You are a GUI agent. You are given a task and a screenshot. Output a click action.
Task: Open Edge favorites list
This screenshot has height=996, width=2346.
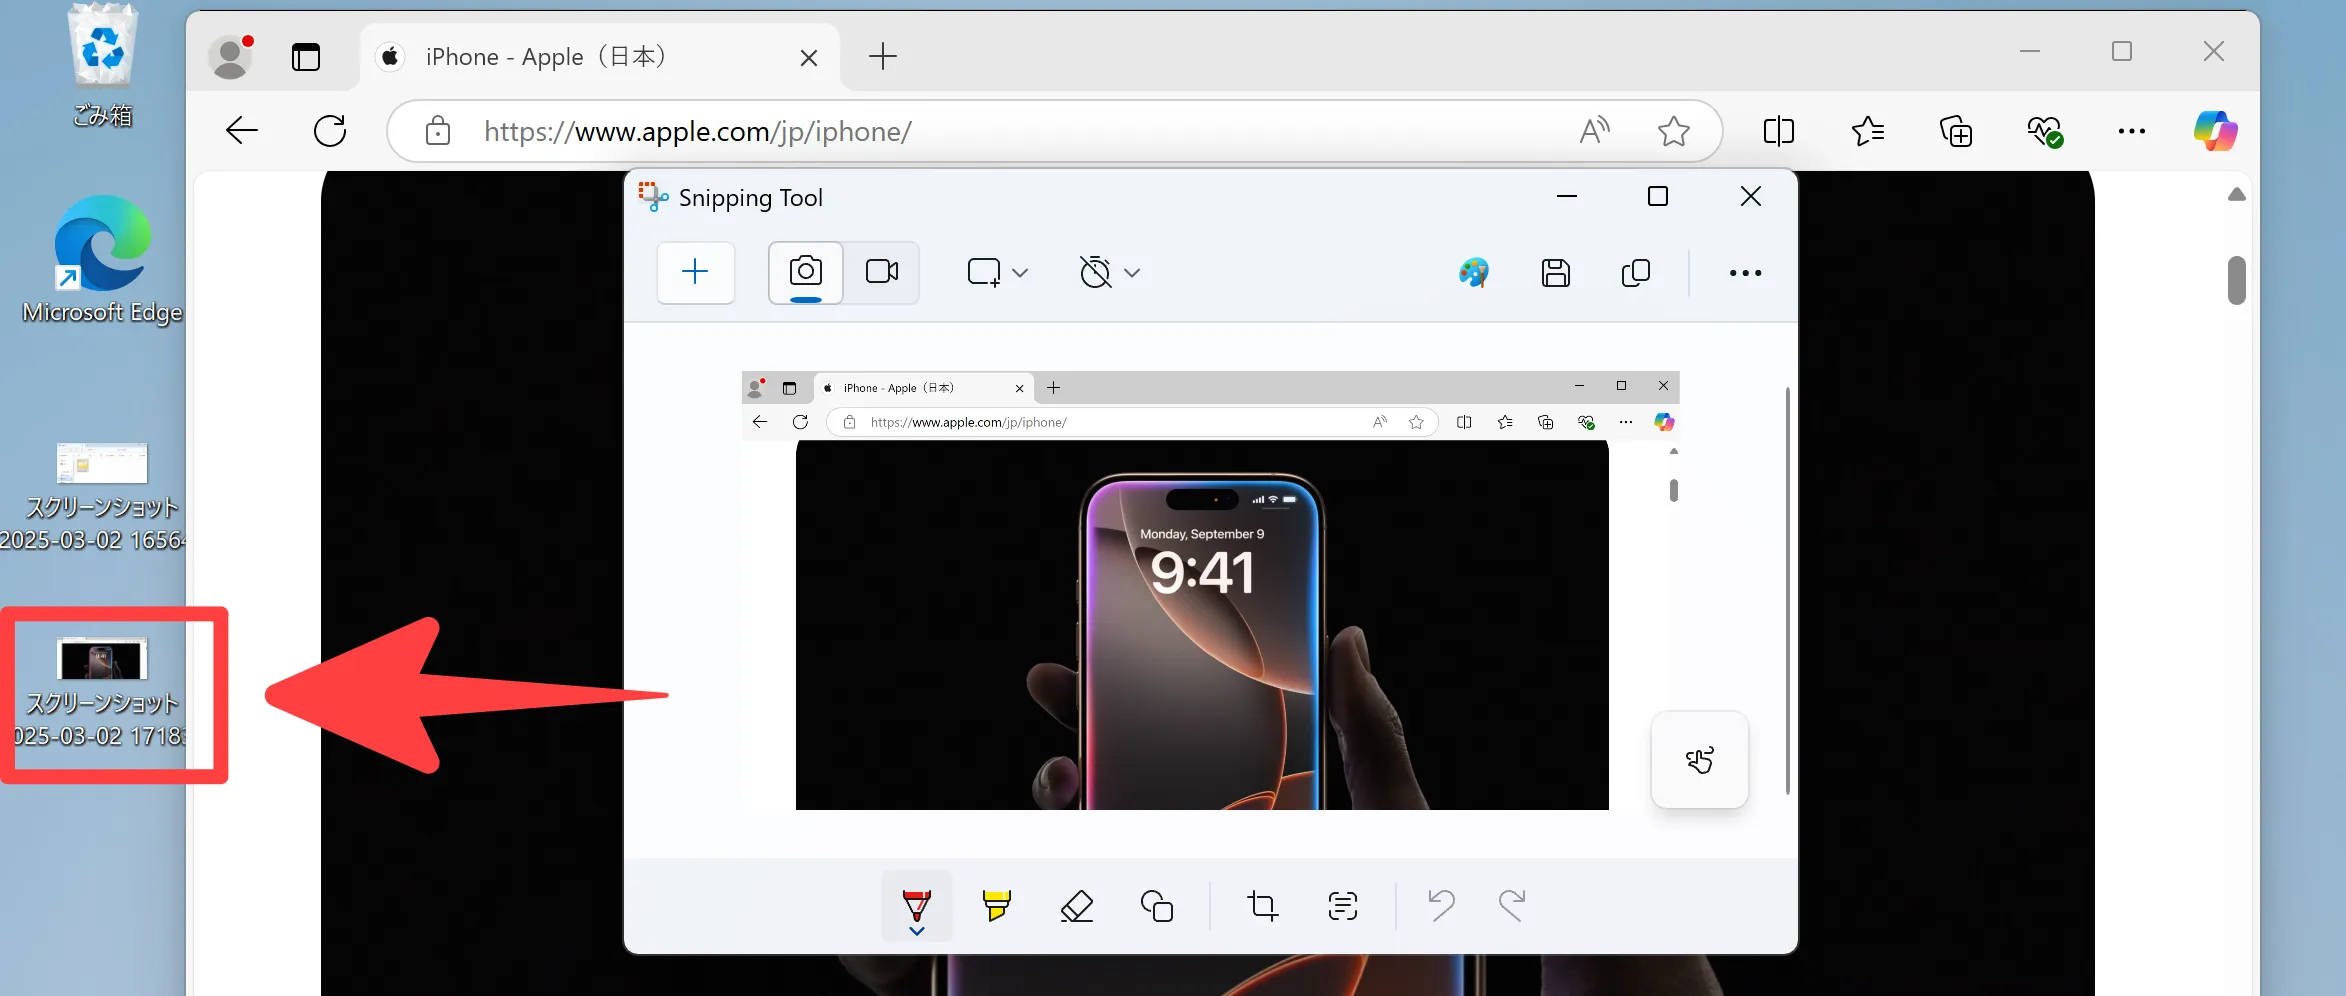click(1867, 131)
